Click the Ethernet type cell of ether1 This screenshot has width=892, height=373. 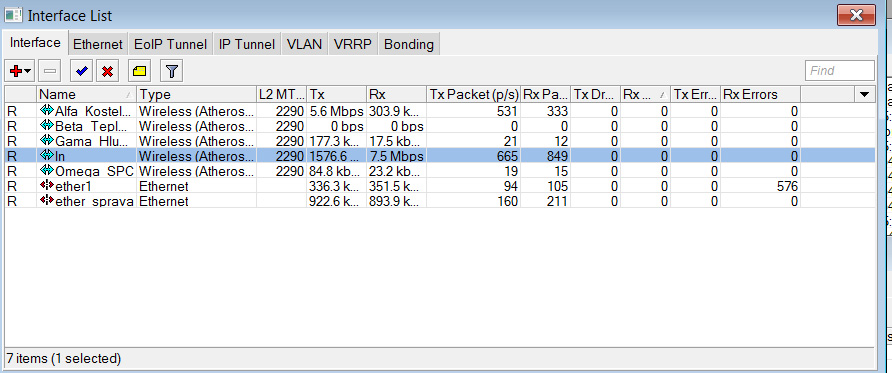pyautogui.click(x=164, y=186)
